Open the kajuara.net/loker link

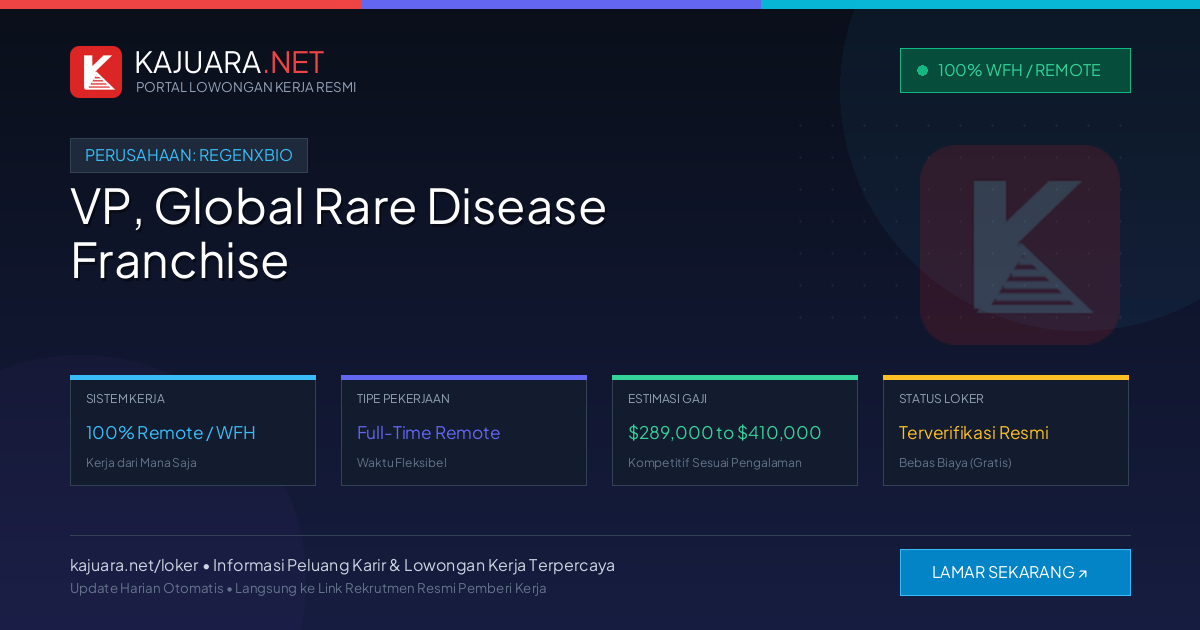coord(134,565)
